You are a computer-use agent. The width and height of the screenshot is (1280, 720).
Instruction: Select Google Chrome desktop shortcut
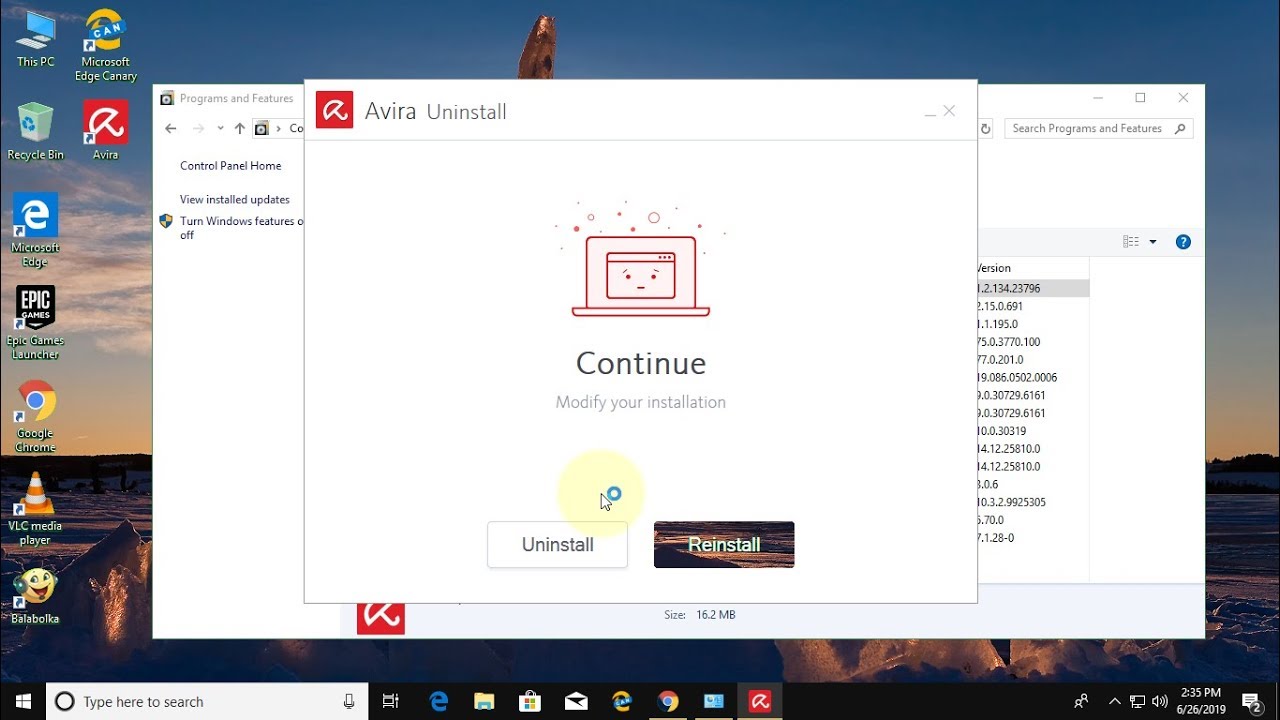[35, 416]
